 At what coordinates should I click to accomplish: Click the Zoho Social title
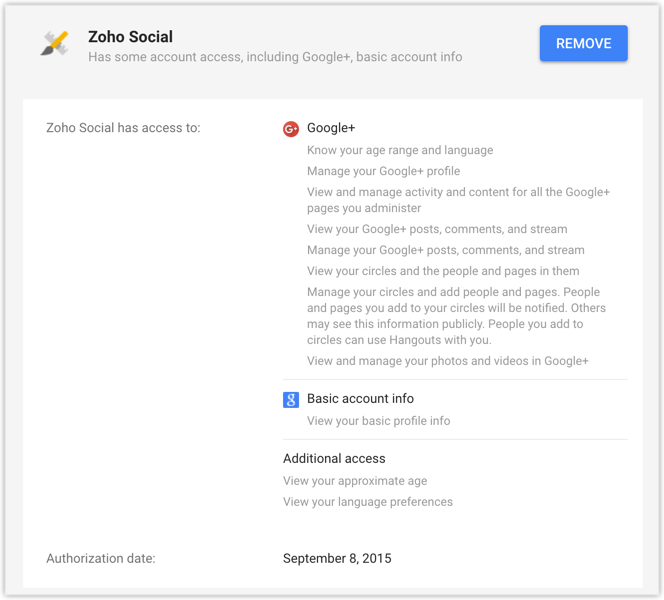(x=130, y=37)
